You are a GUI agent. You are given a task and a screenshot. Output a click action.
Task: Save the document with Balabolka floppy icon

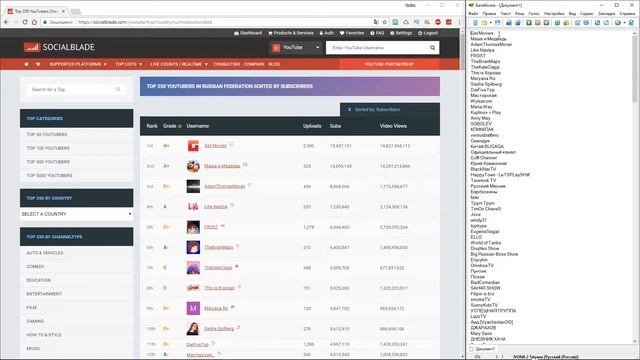click(498, 23)
